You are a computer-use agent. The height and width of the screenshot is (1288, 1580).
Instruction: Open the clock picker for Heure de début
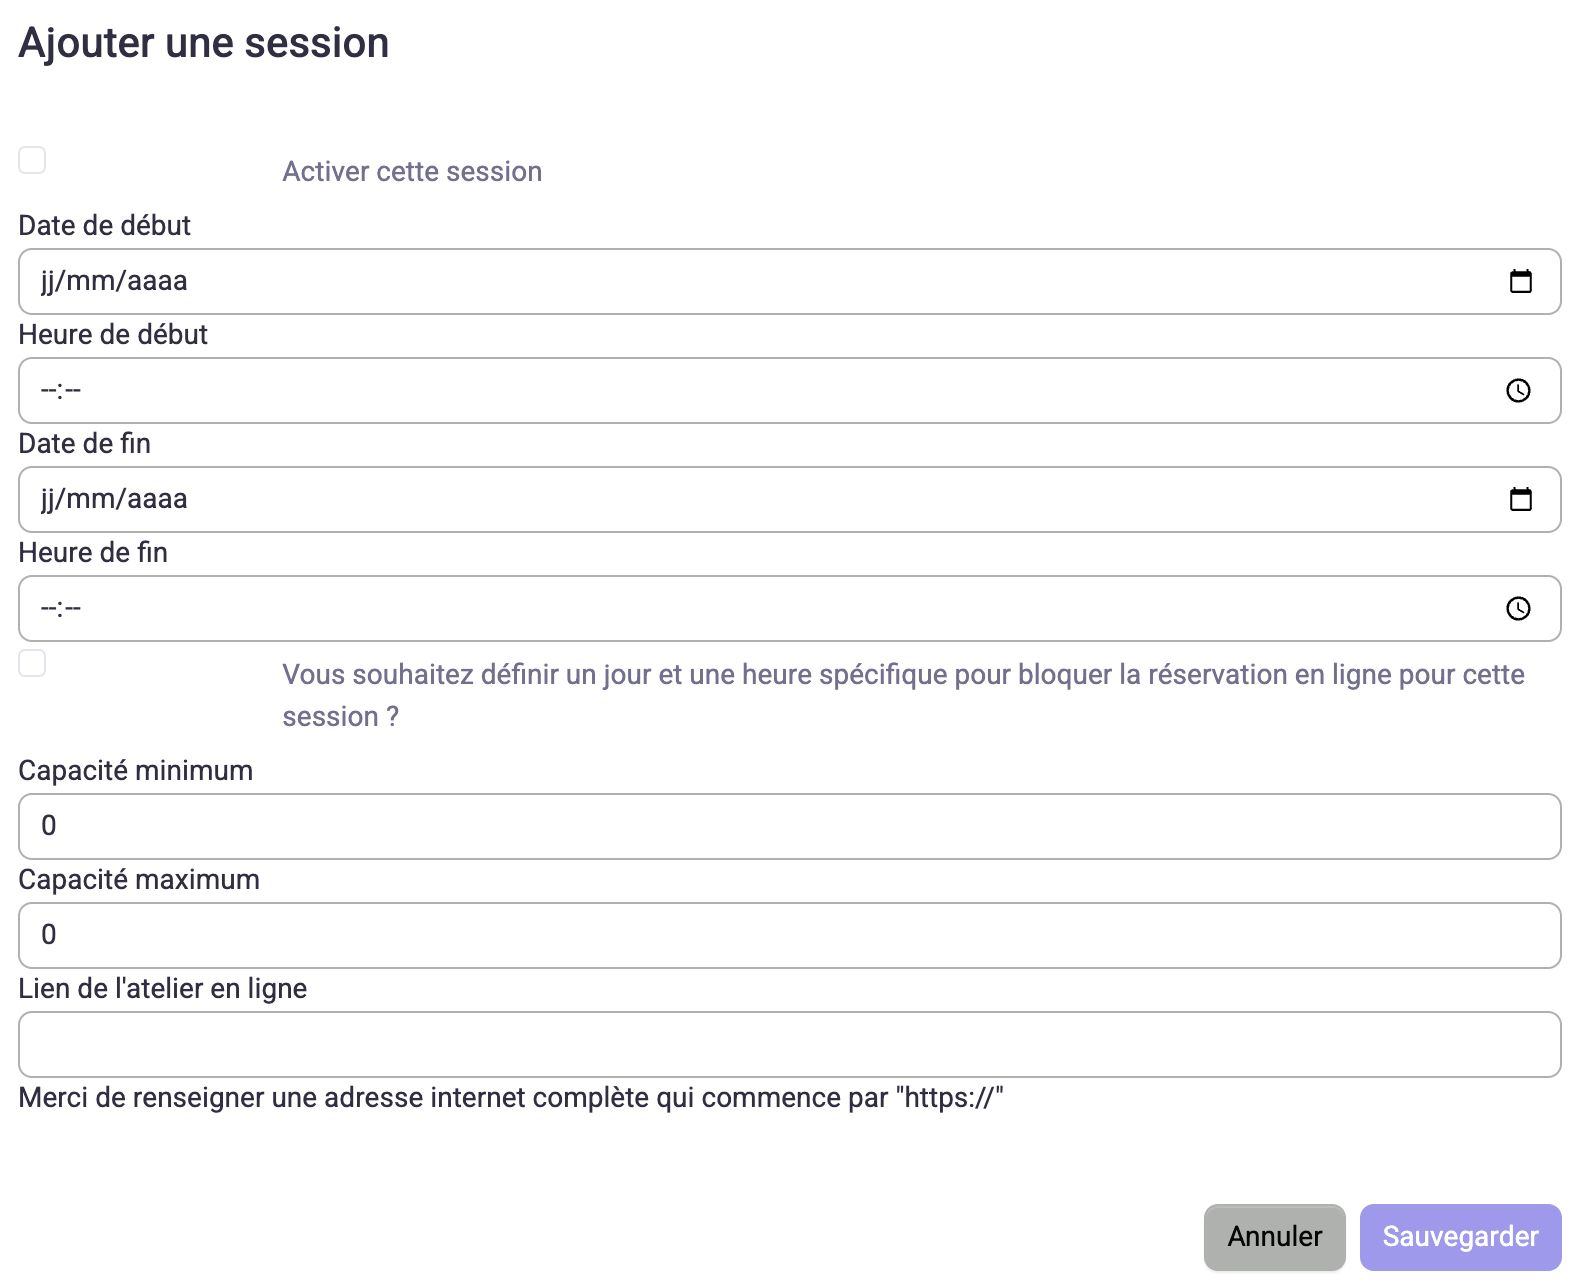tap(1518, 390)
